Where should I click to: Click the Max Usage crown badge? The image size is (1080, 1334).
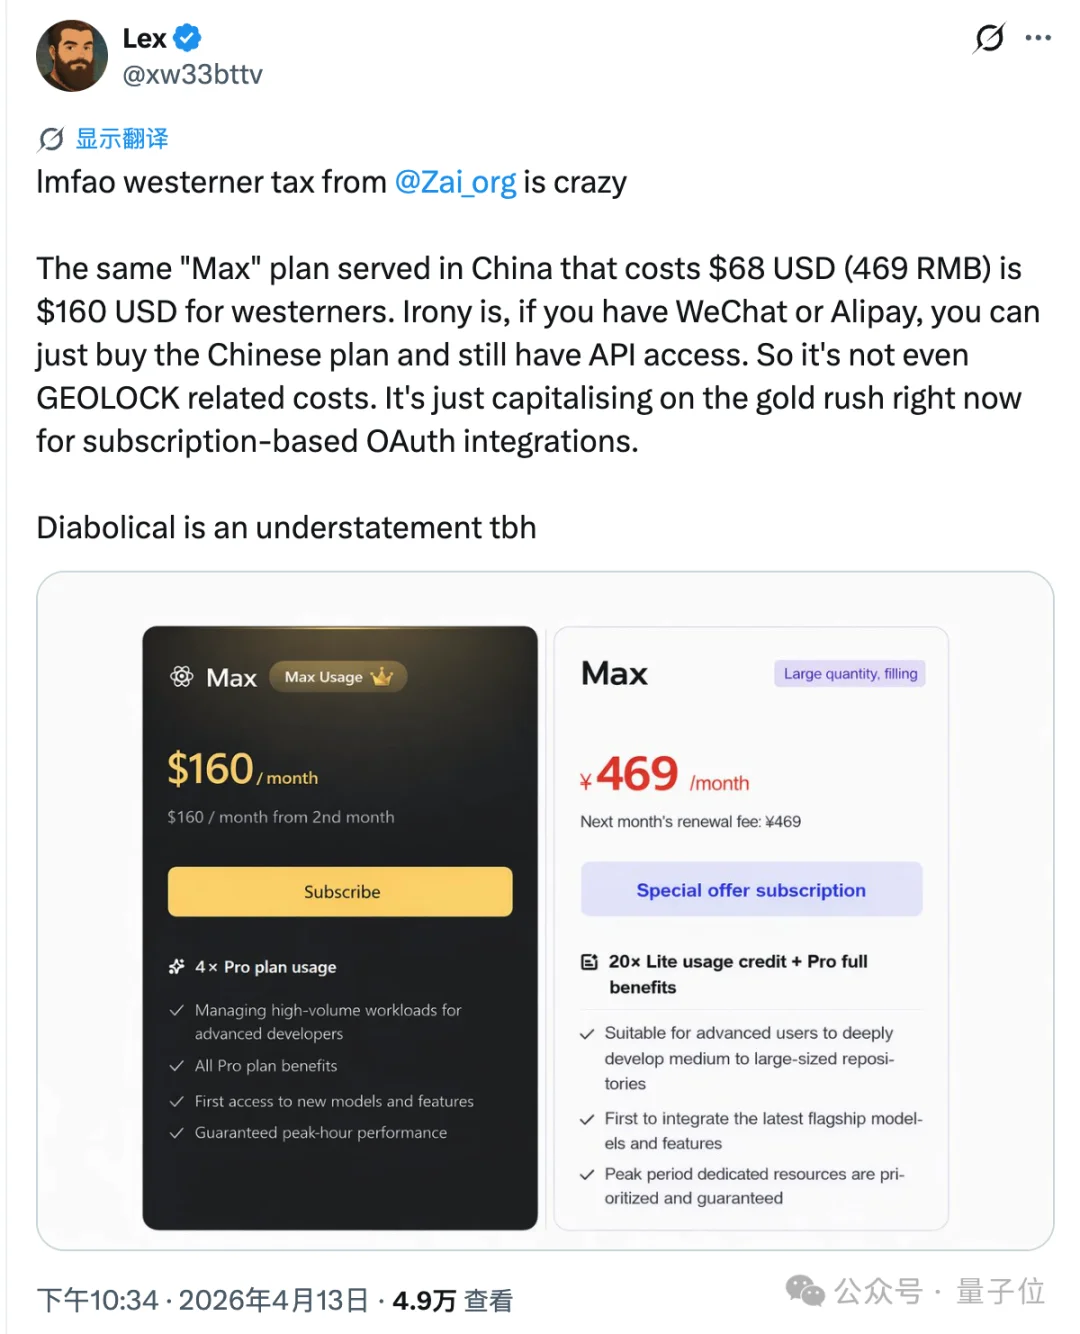[x=338, y=677]
